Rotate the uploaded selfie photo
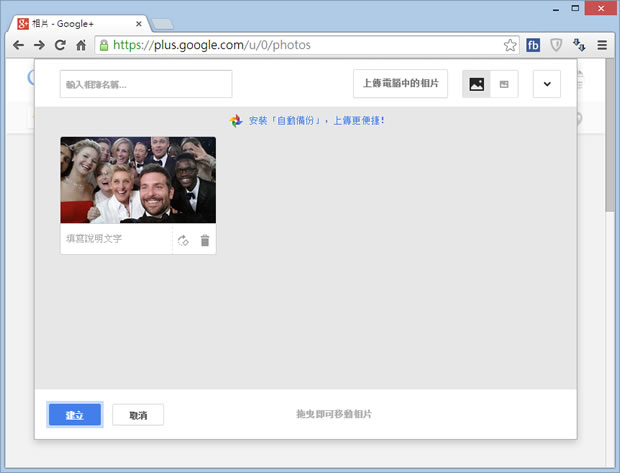The width and height of the screenshot is (620, 473). (x=183, y=240)
